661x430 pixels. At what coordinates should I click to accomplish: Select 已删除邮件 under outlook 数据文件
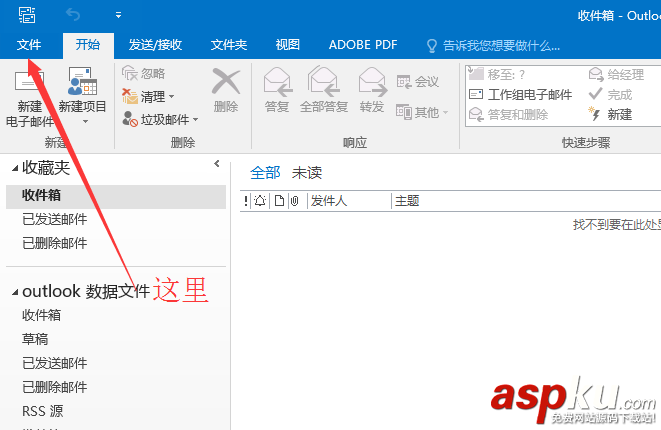[x=55, y=387]
